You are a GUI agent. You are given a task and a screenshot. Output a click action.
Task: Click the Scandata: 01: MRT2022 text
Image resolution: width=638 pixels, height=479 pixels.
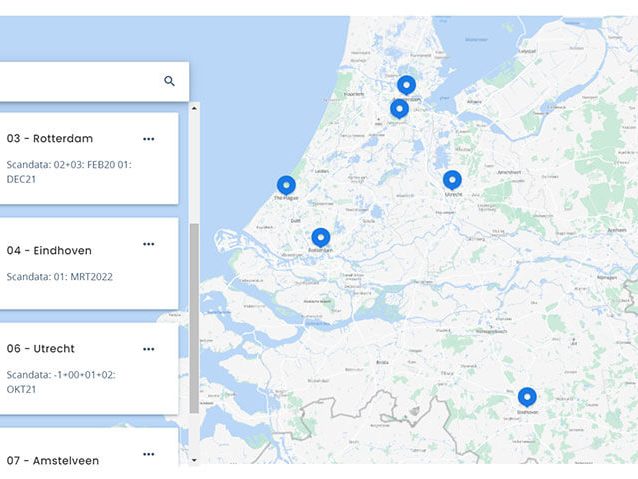[60, 277]
